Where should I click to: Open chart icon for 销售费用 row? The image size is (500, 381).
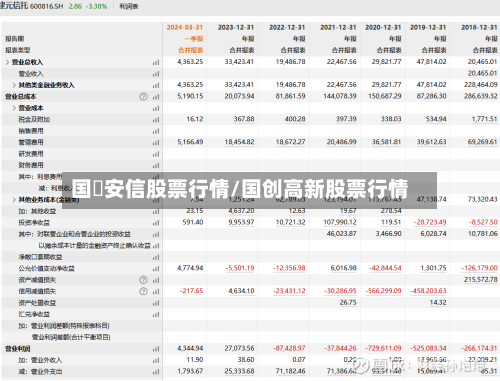pyautogui.click(x=156, y=131)
